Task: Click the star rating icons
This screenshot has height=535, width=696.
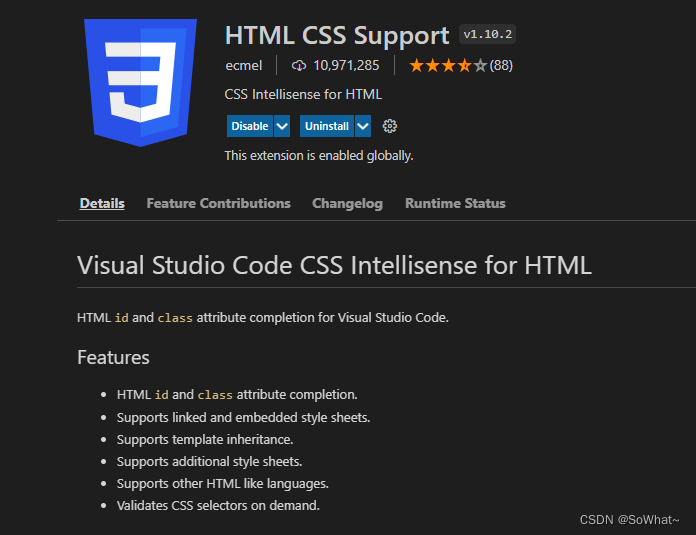Action: point(448,66)
